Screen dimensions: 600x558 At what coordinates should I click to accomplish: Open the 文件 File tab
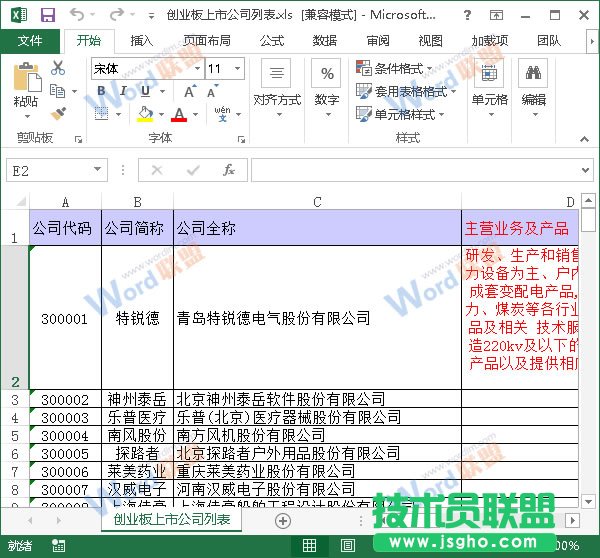30,41
